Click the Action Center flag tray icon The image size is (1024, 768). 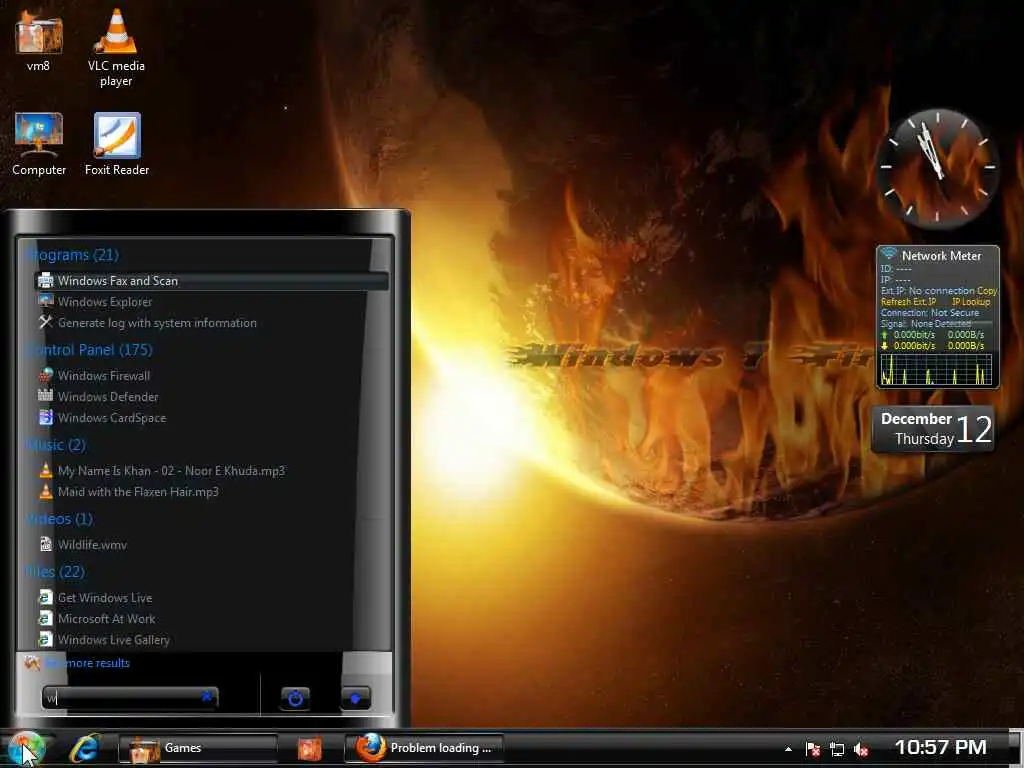click(x=813, y=749)
